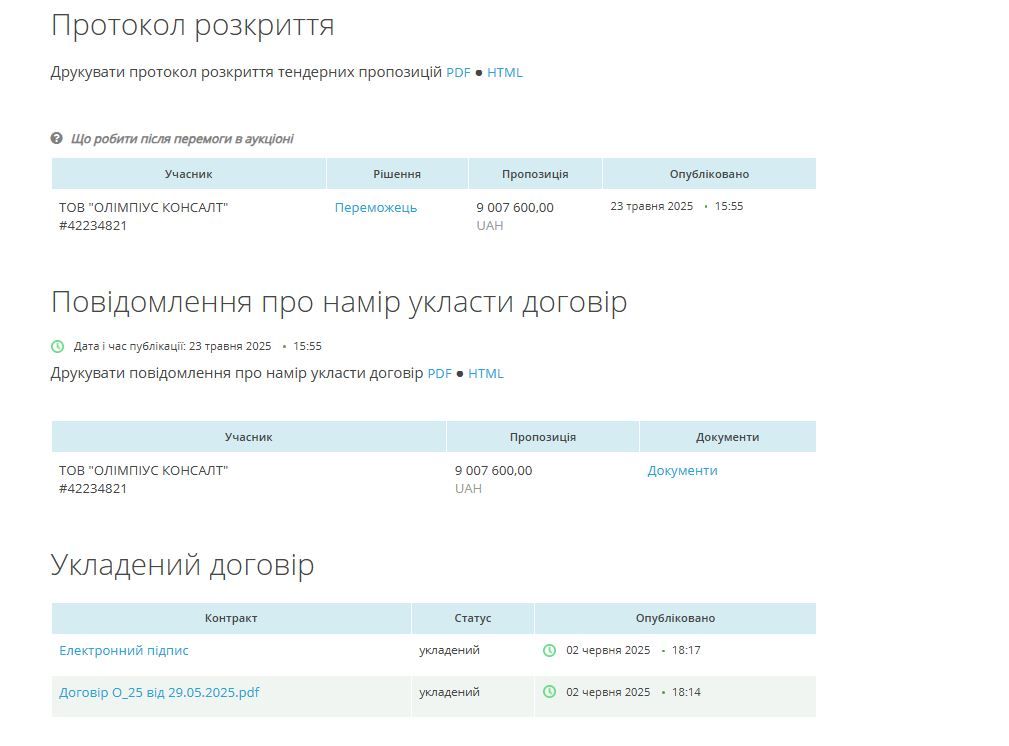1009x746 pixels.
Task: Click the Учасник column header
Action: pyautogui.click(x=190, y=173)
